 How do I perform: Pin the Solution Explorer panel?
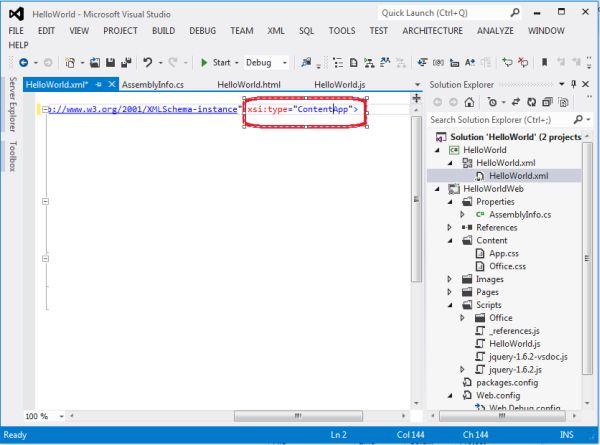573,84
